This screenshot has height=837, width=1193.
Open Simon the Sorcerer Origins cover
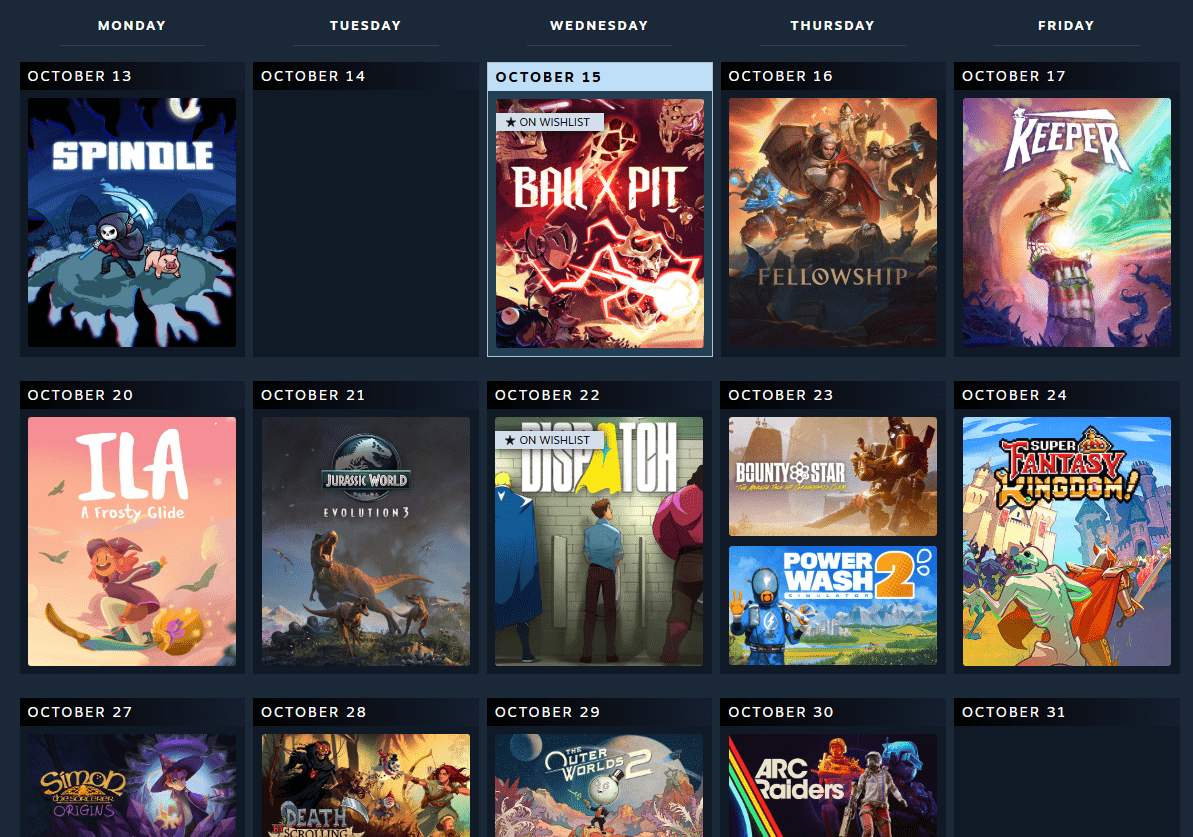132,786
